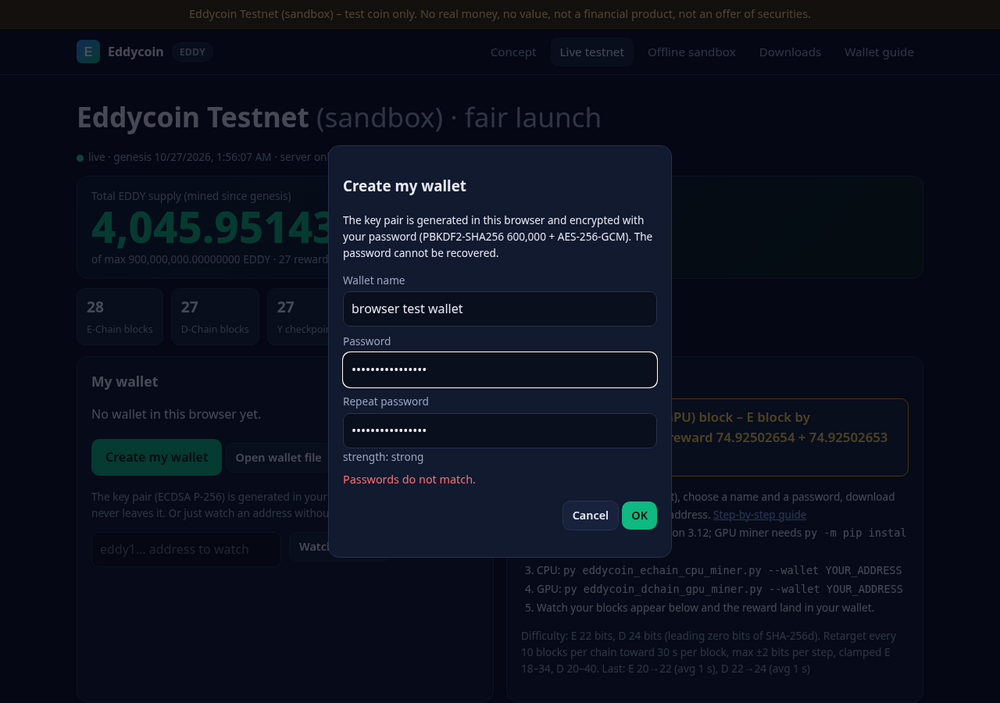Viewport: 1000px width, 703px height.
Task: Click the Eddycoin brand name
Action: coord(135,52)
